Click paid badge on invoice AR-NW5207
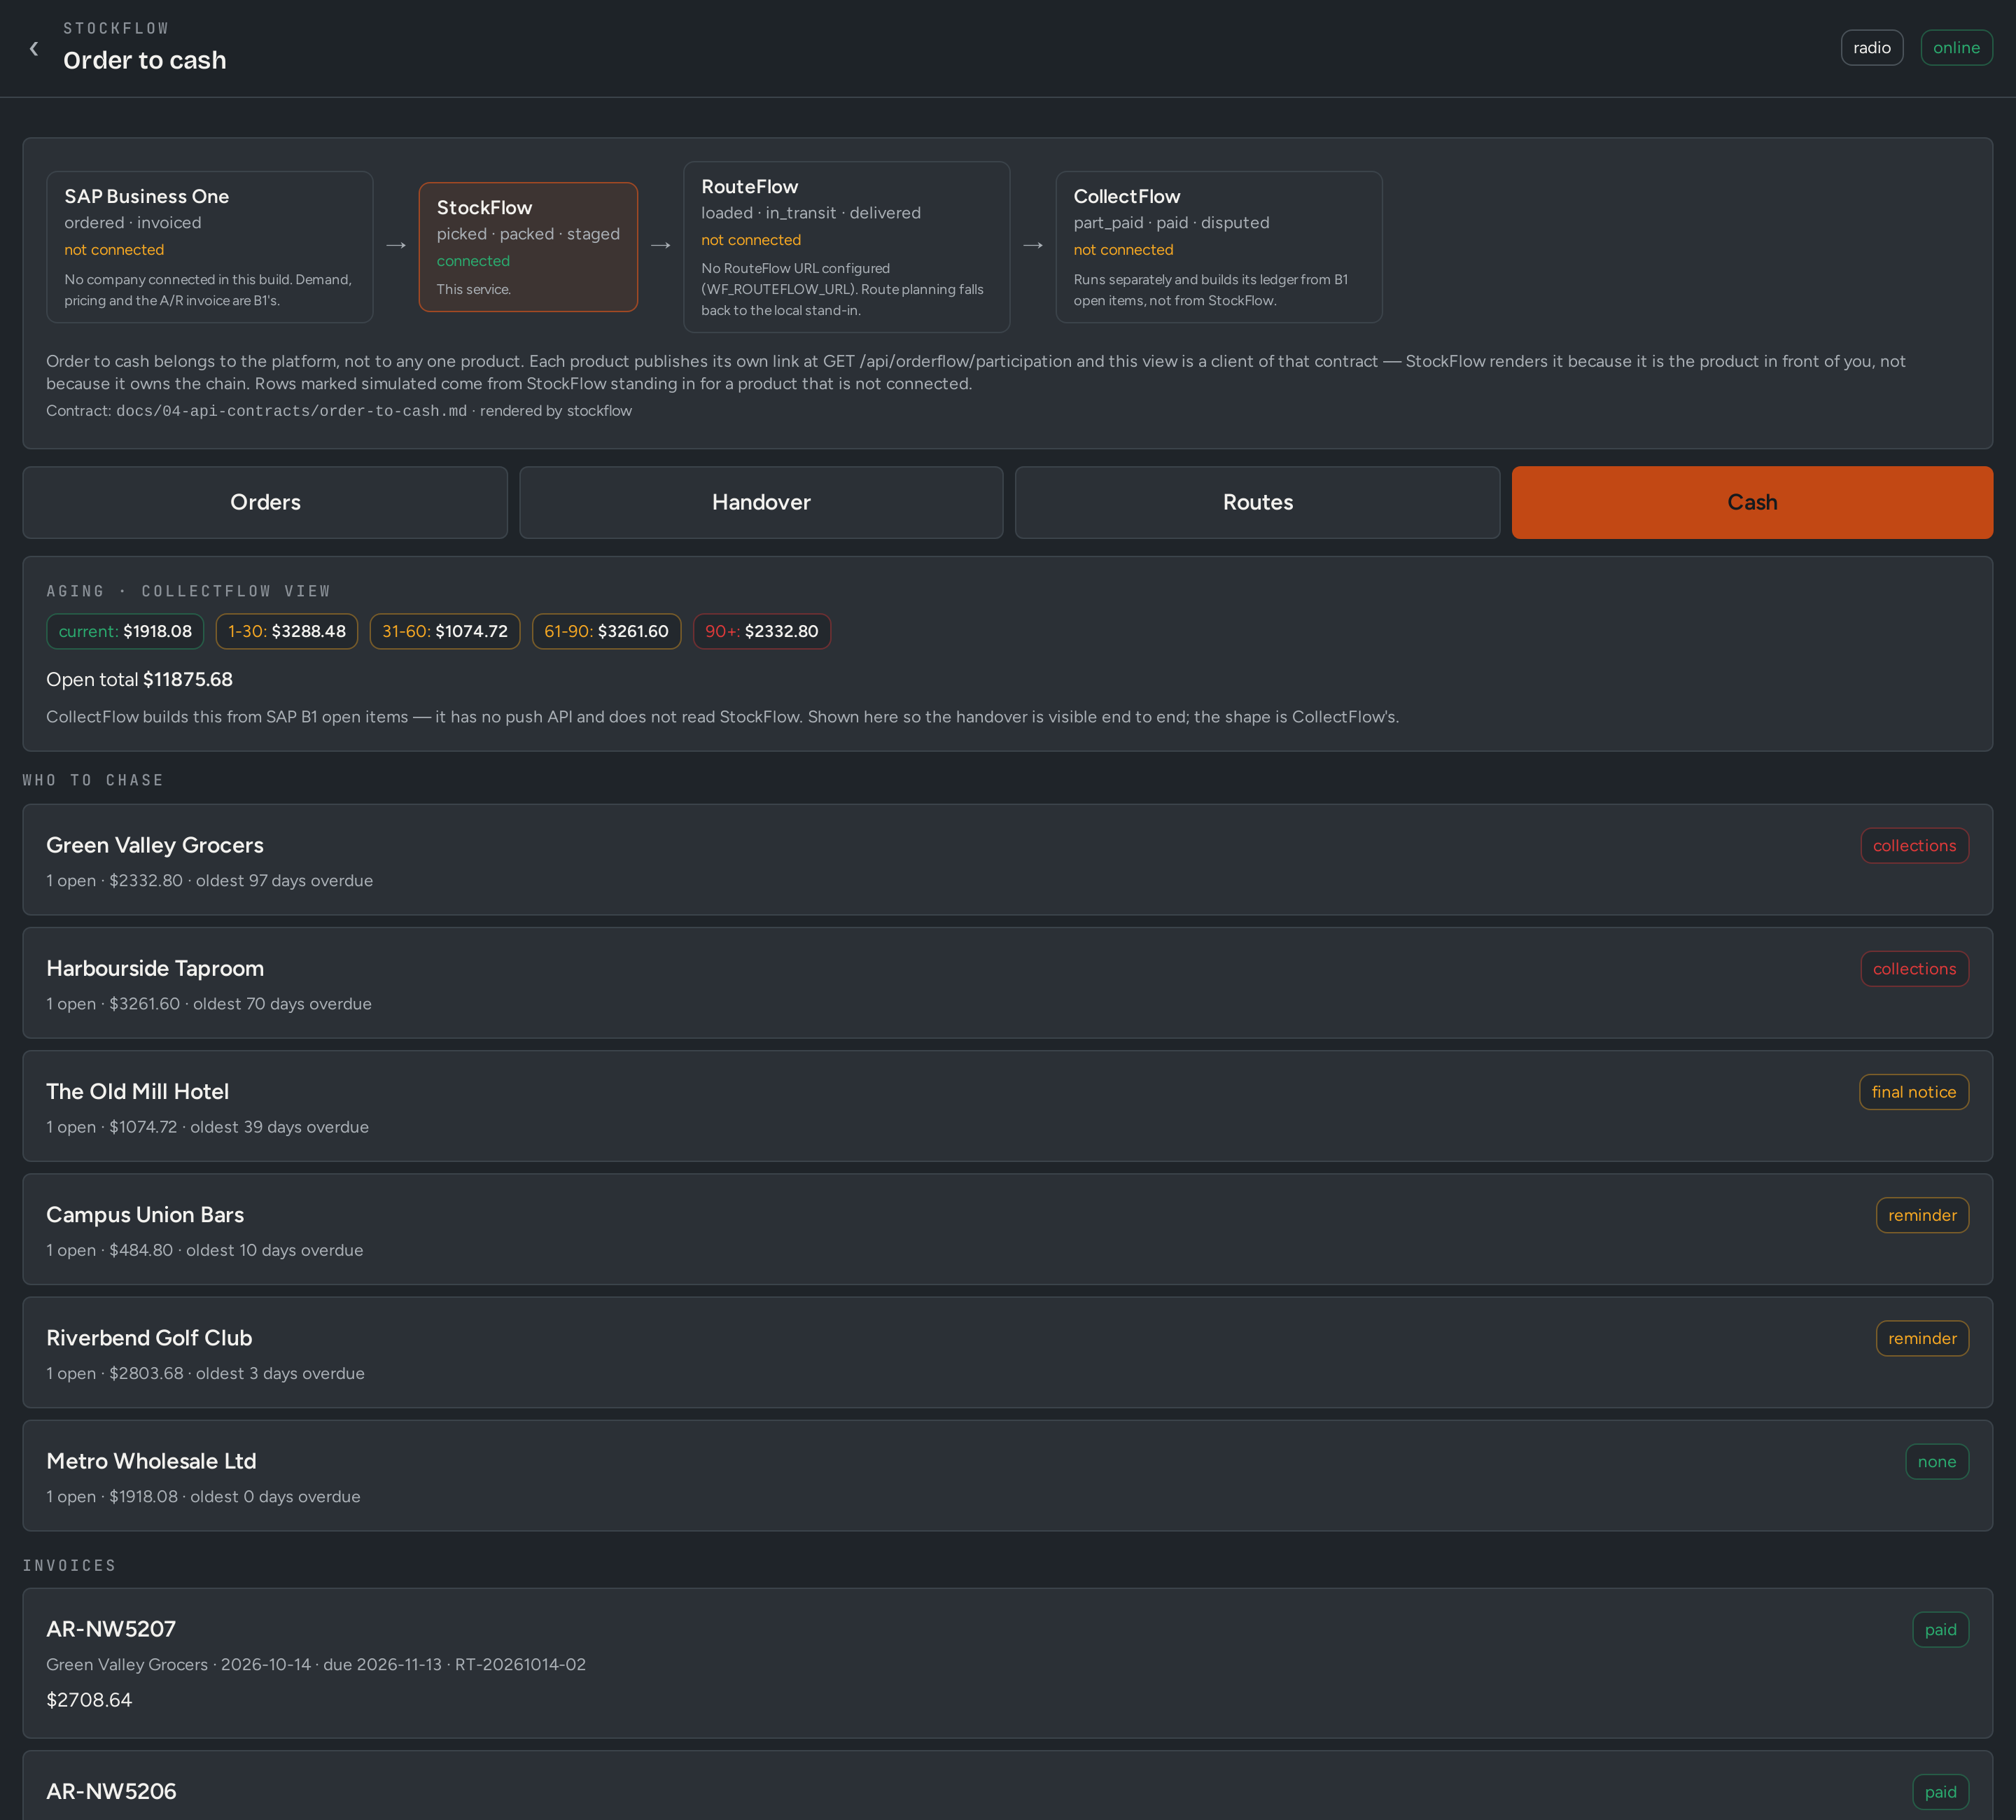Screen dimensions: 2016x1820 [x=1940, y=1630]
